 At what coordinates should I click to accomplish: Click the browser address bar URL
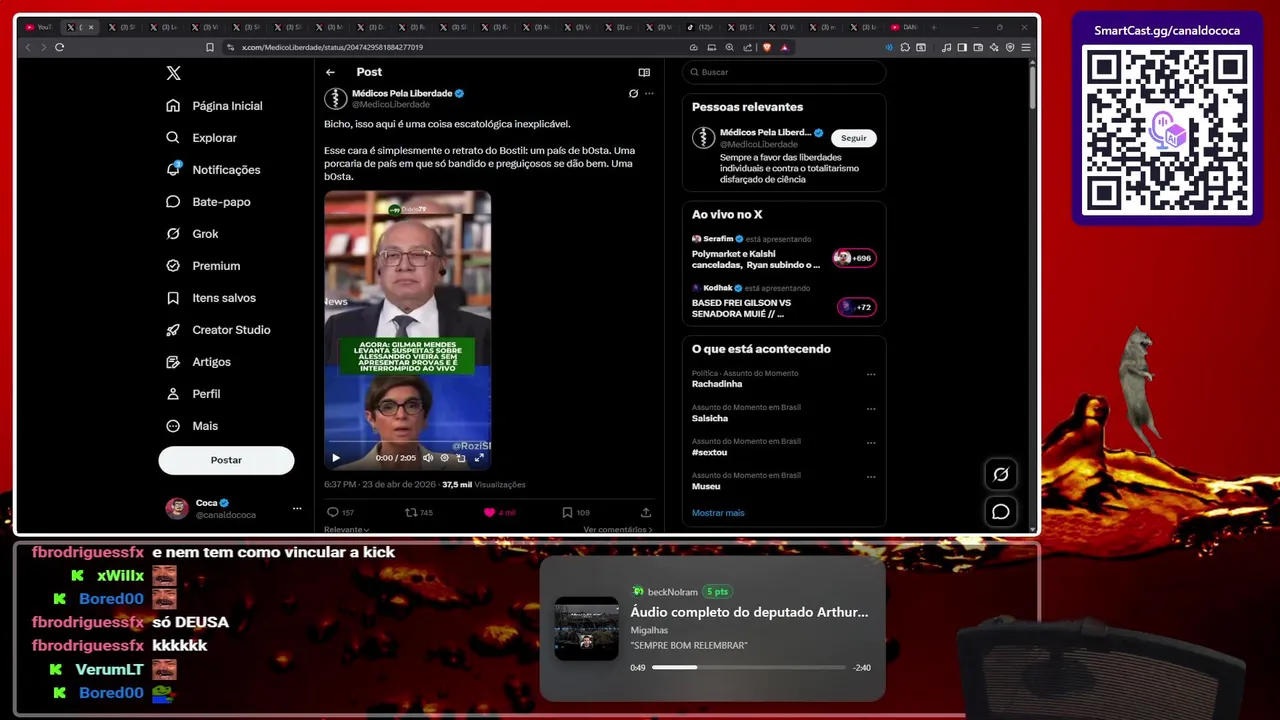coord(332,47)
